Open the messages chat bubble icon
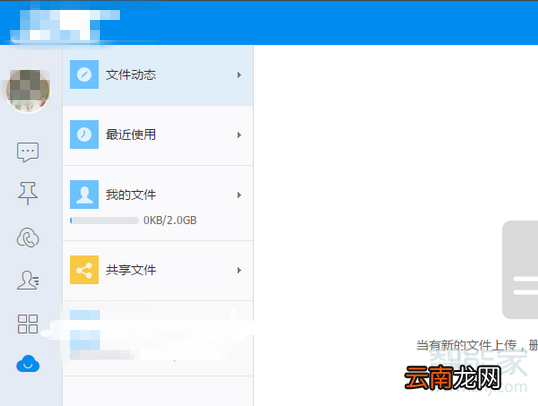 28,152
